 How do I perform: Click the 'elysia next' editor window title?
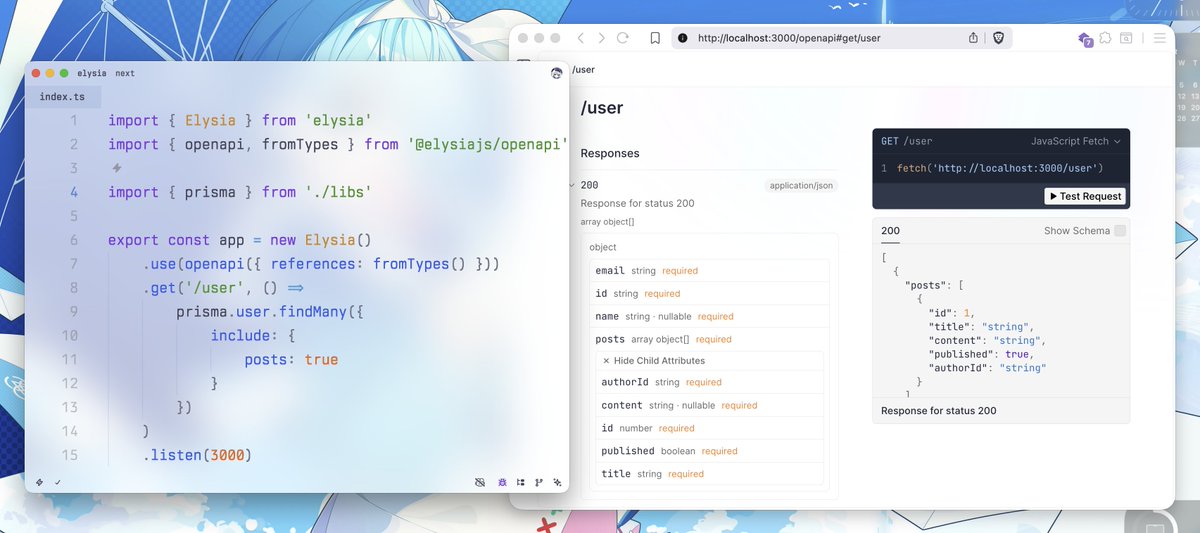pyautogui.click(x=105, y=73)
